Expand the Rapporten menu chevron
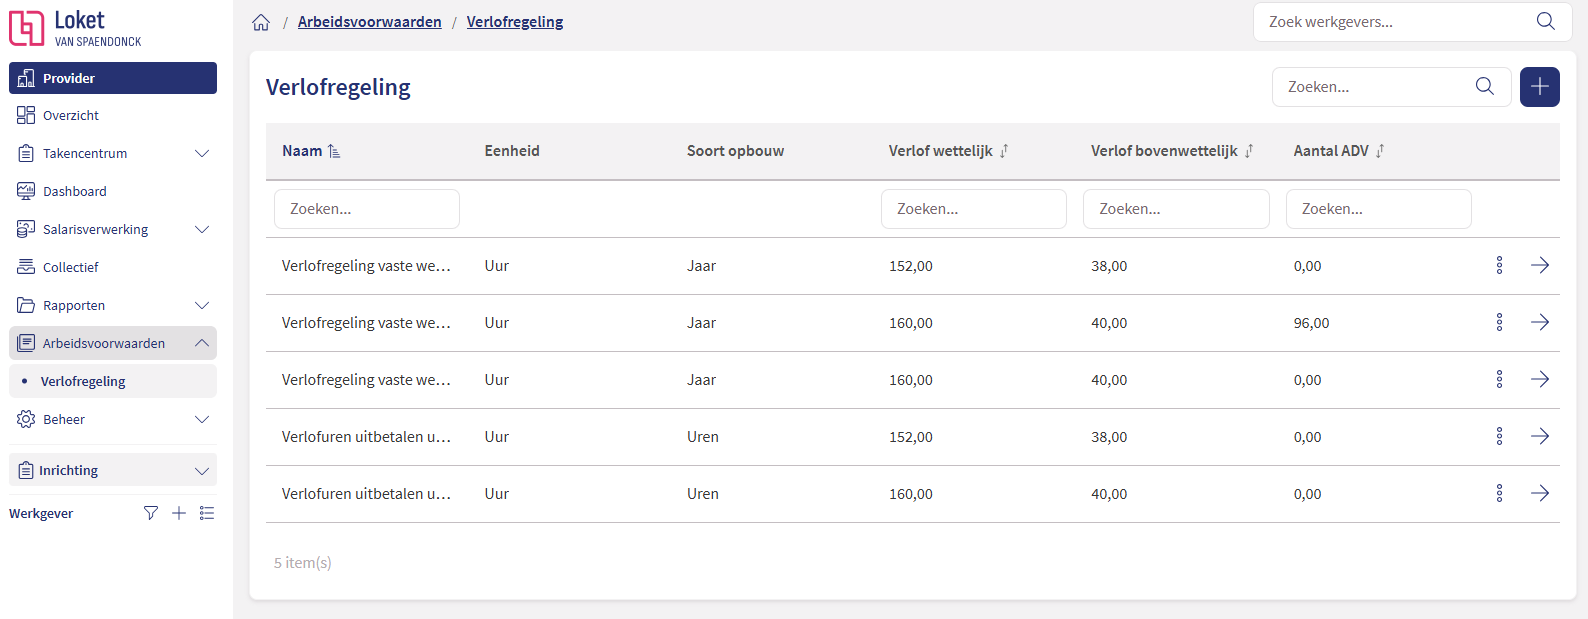 pos(202,305)
